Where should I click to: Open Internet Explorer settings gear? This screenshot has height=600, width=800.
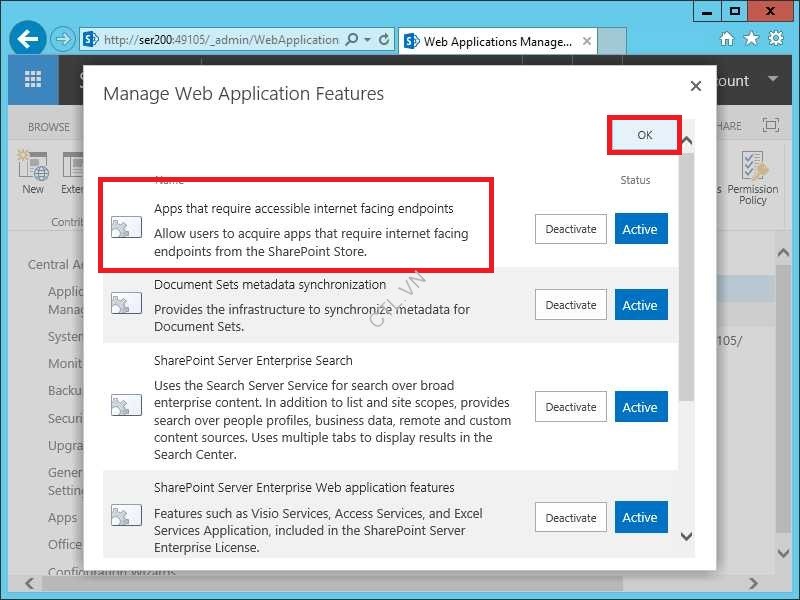(775, 38)
